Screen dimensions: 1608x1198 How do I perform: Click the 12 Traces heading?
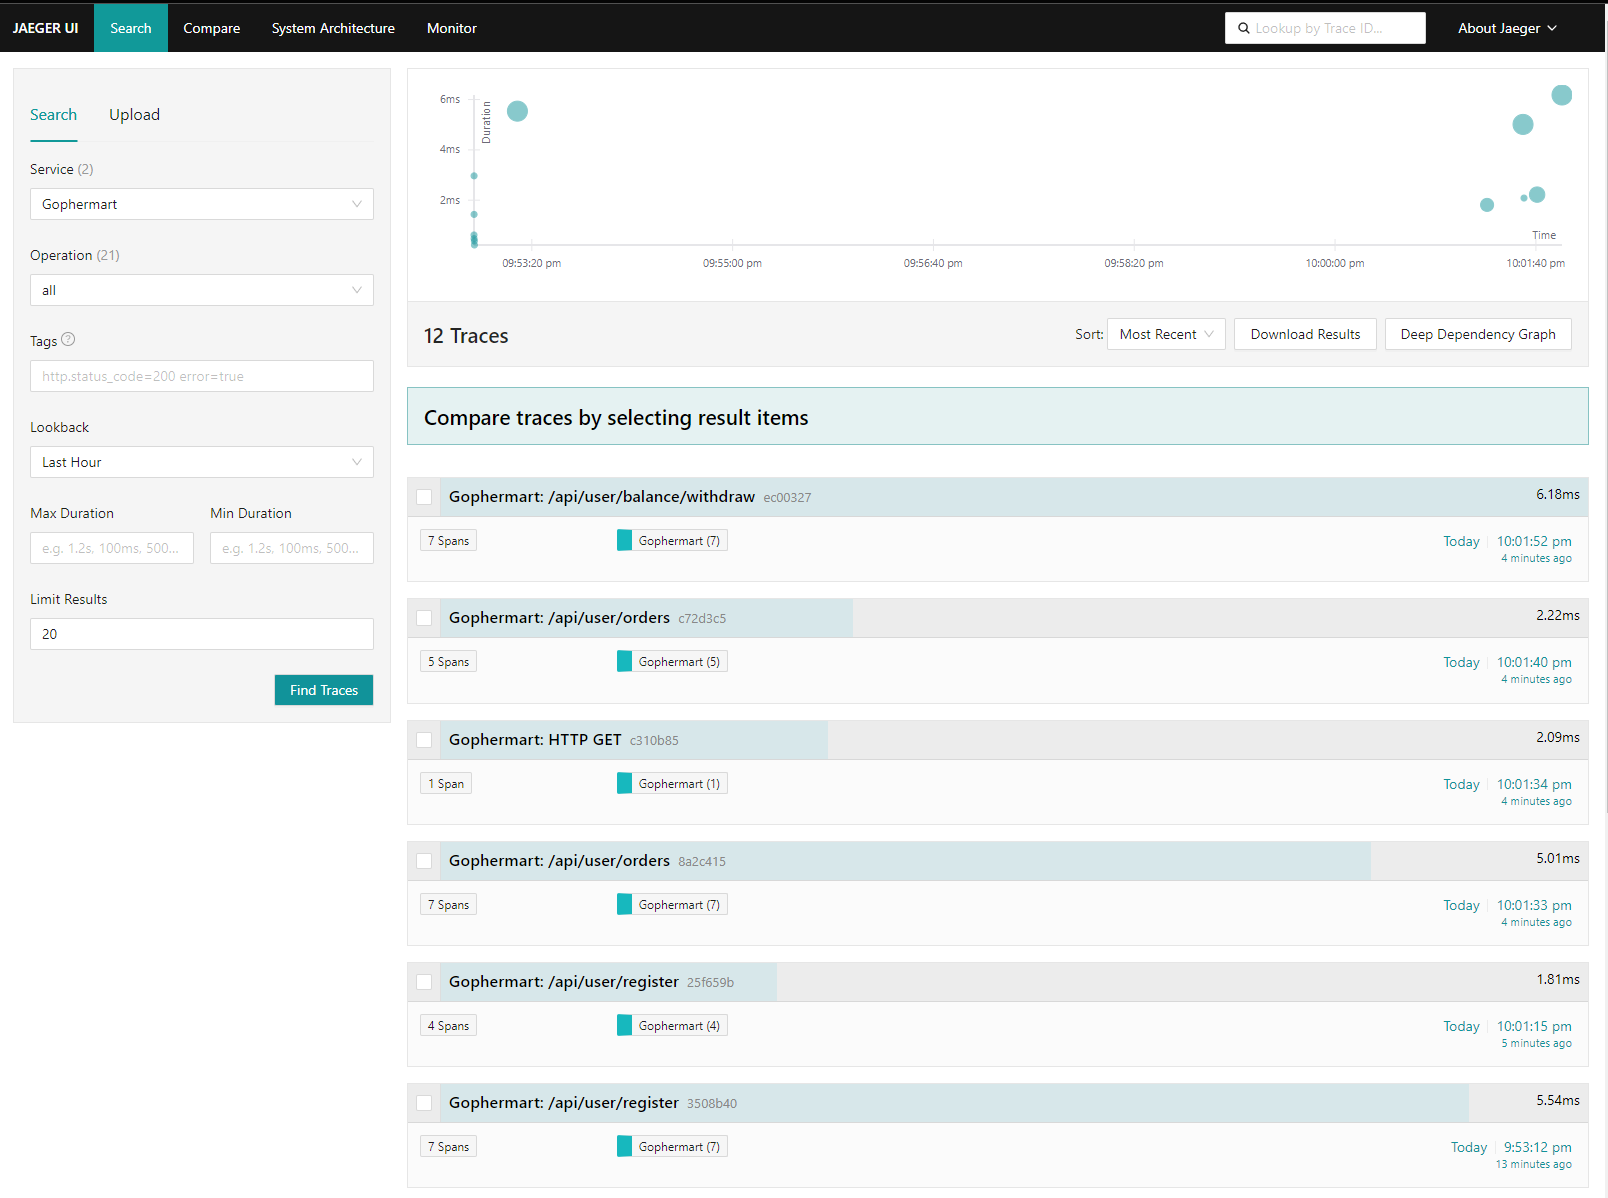(x=466, y=336)
